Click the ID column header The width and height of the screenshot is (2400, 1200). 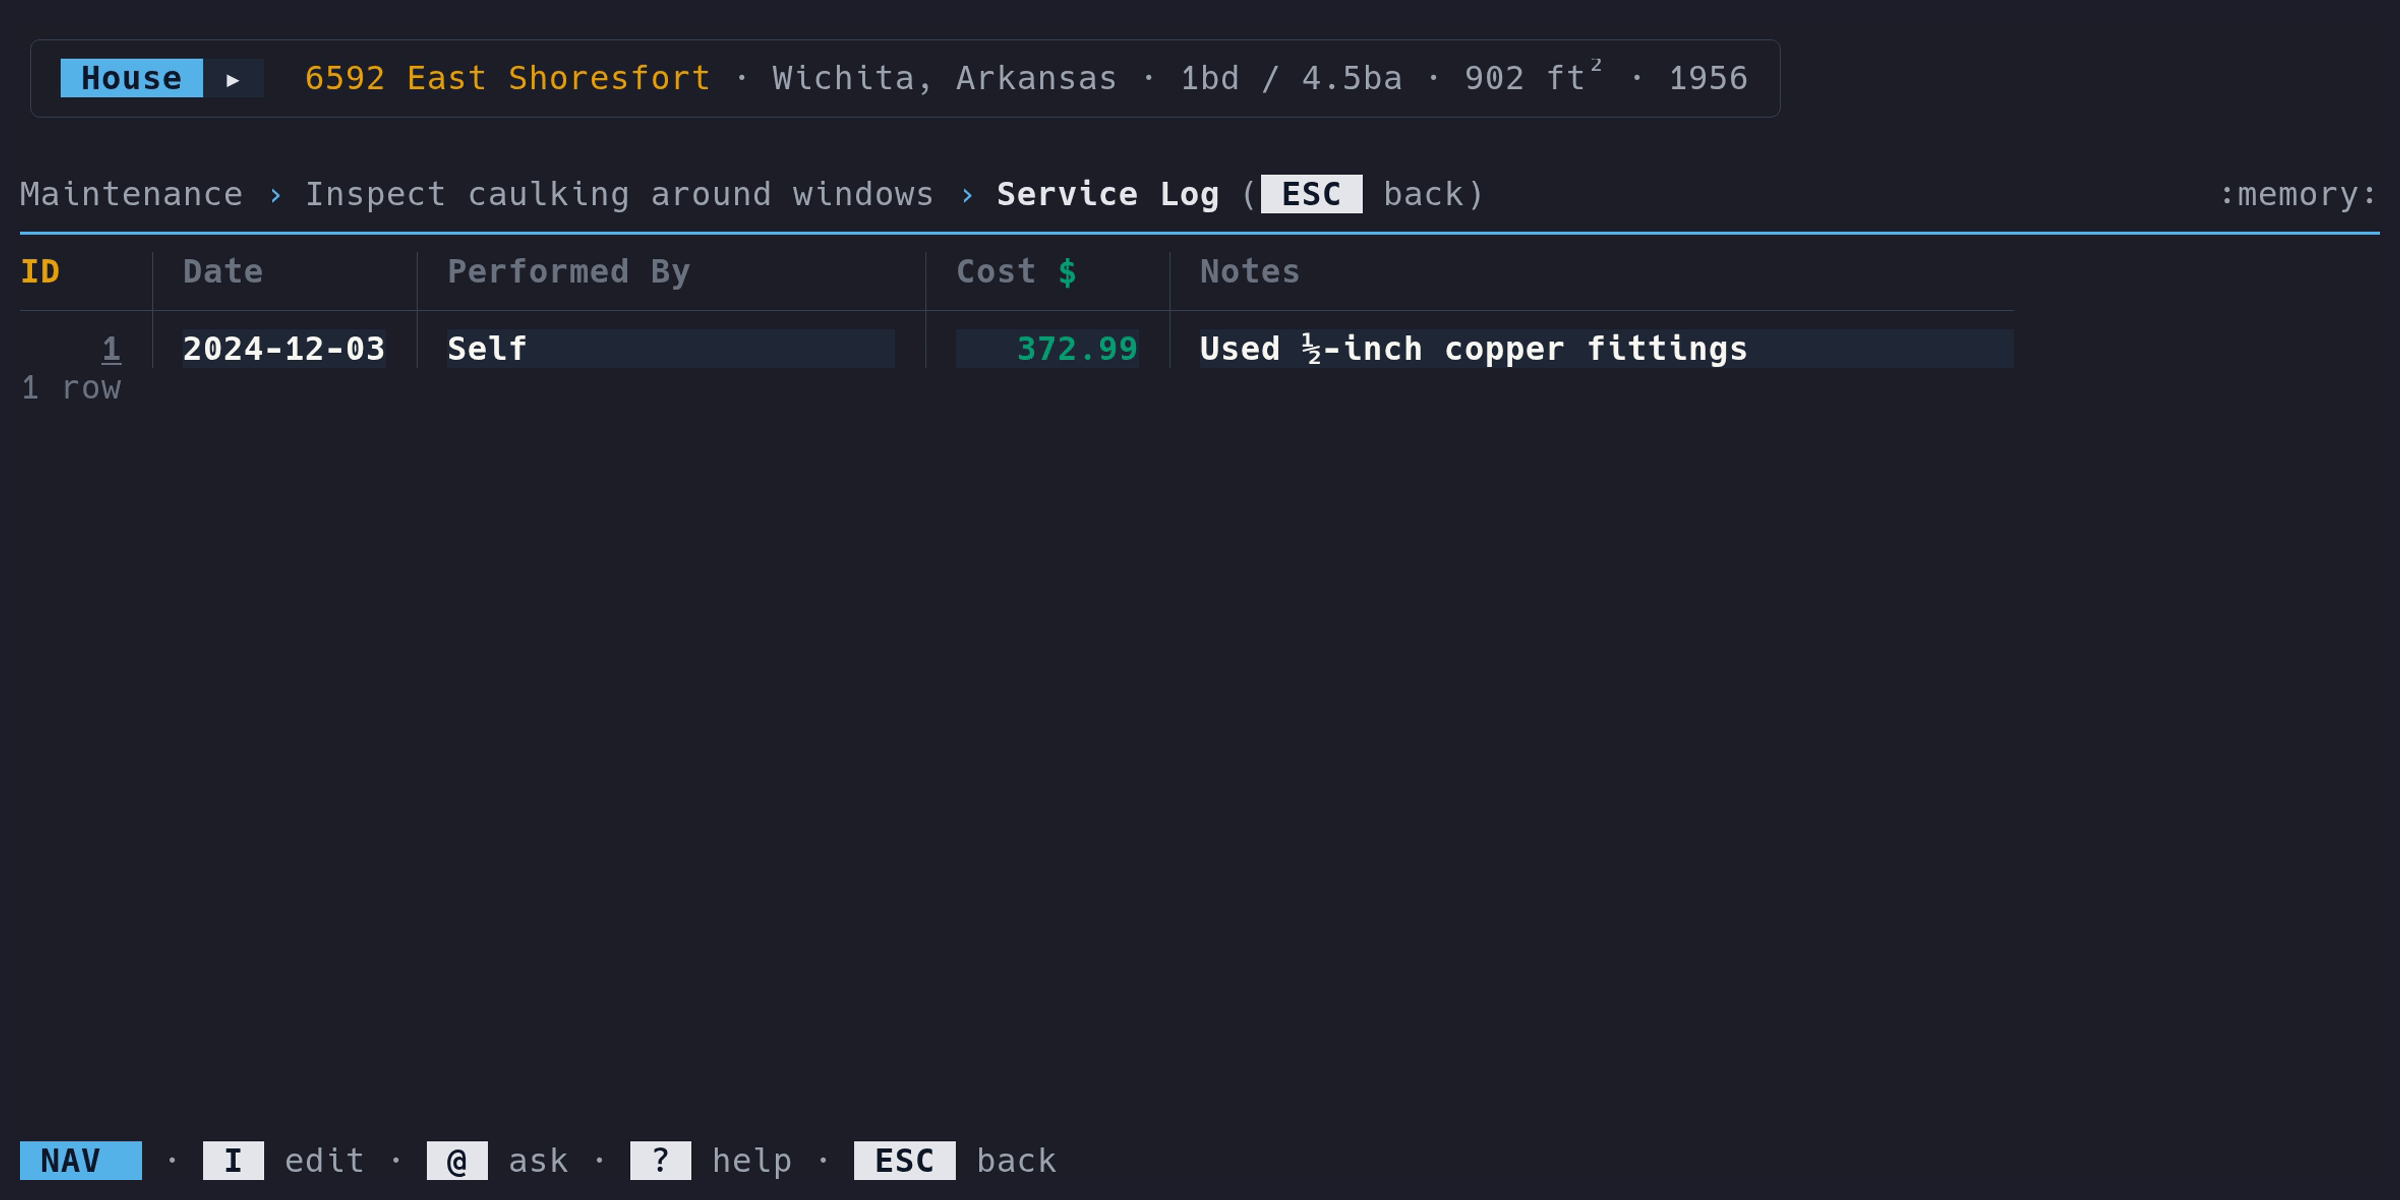[x=40, y=272]
